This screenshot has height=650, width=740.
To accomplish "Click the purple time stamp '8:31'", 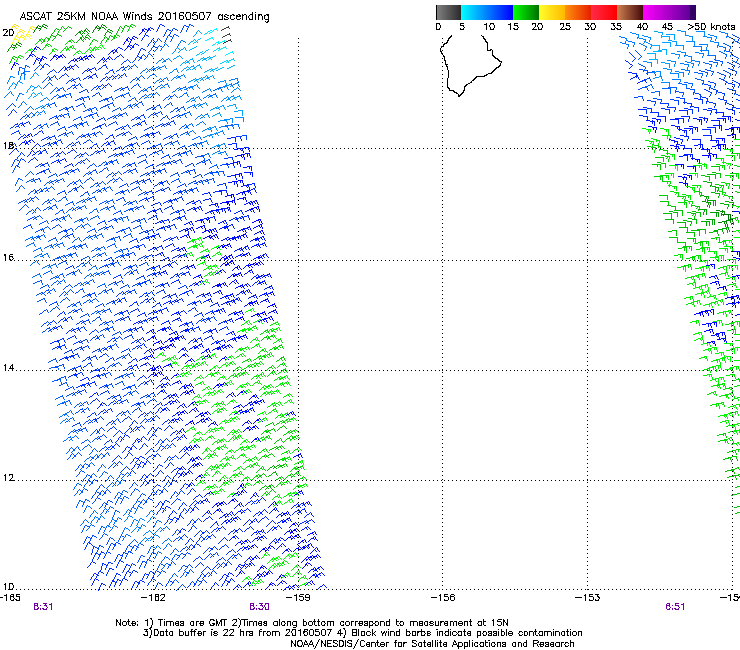I will point(43,607).
